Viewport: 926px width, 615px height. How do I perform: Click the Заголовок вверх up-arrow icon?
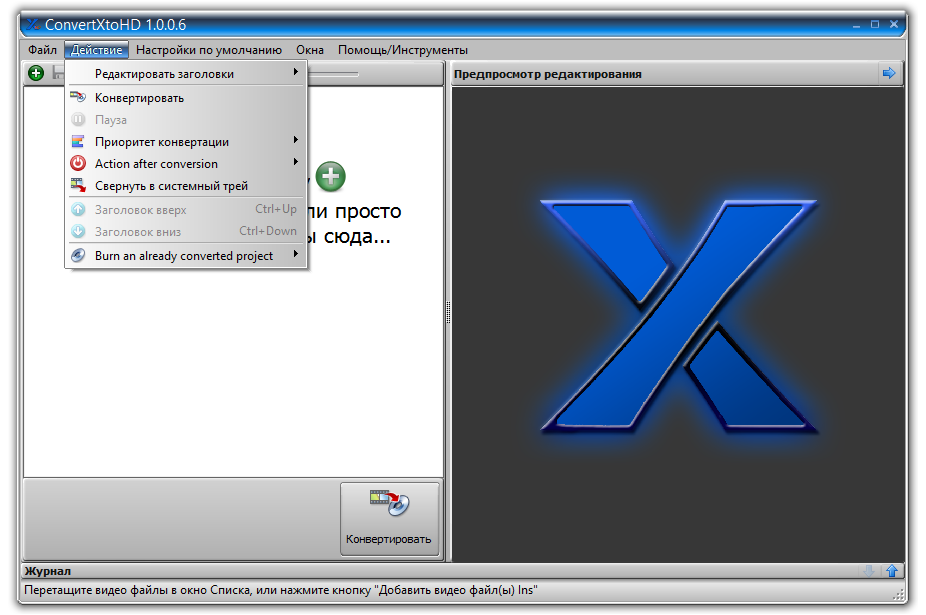click(x=78, y=209)
